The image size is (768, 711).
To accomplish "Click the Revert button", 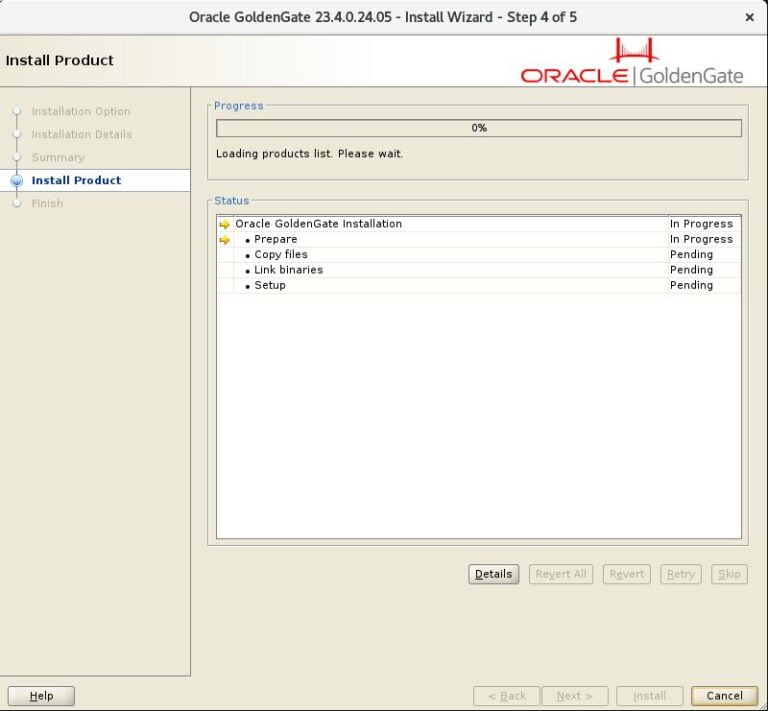I will point(626,574).
